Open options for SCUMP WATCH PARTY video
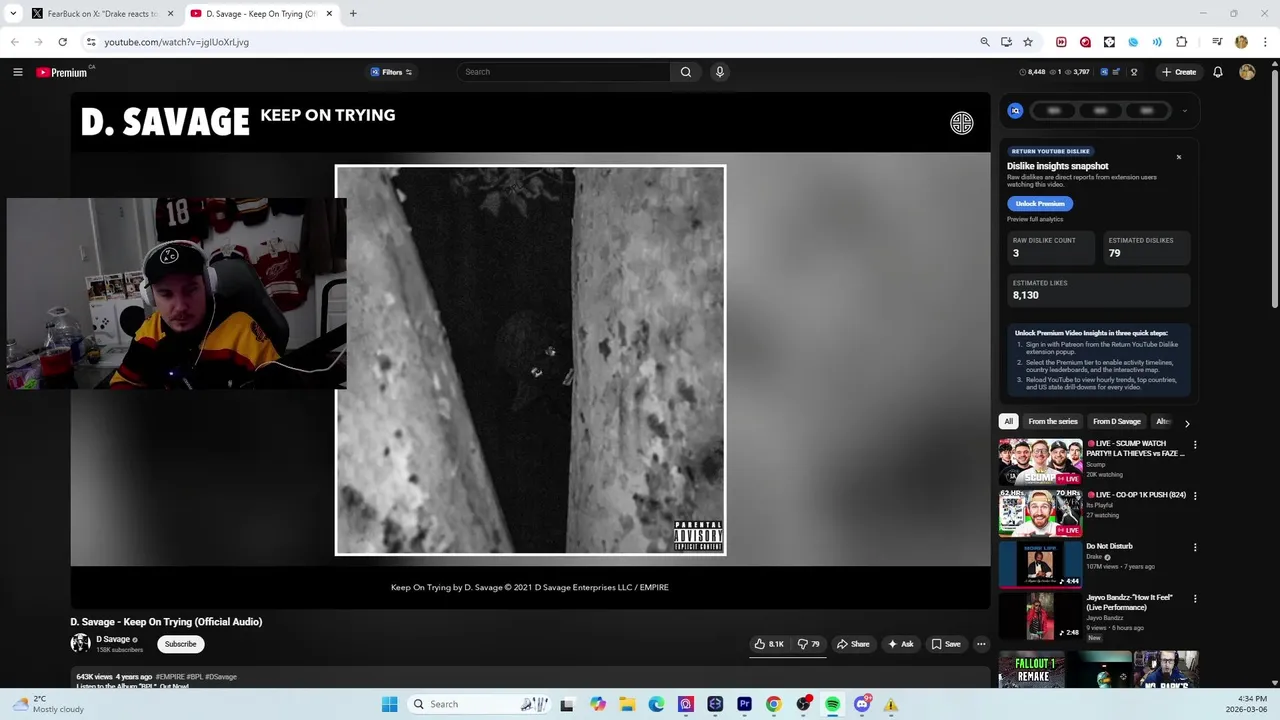The height and width of the screenshot is (720, 1280). tap(1194, 444)
